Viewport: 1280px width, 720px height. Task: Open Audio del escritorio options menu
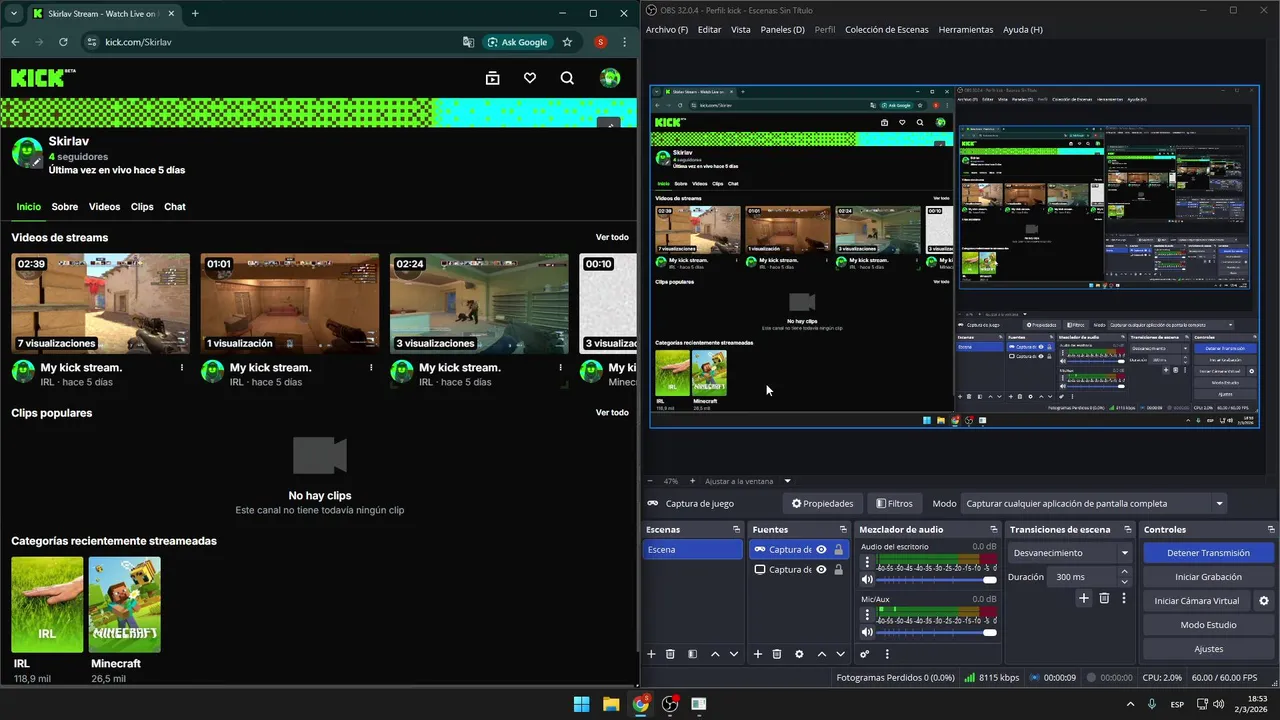click(867, 562)
